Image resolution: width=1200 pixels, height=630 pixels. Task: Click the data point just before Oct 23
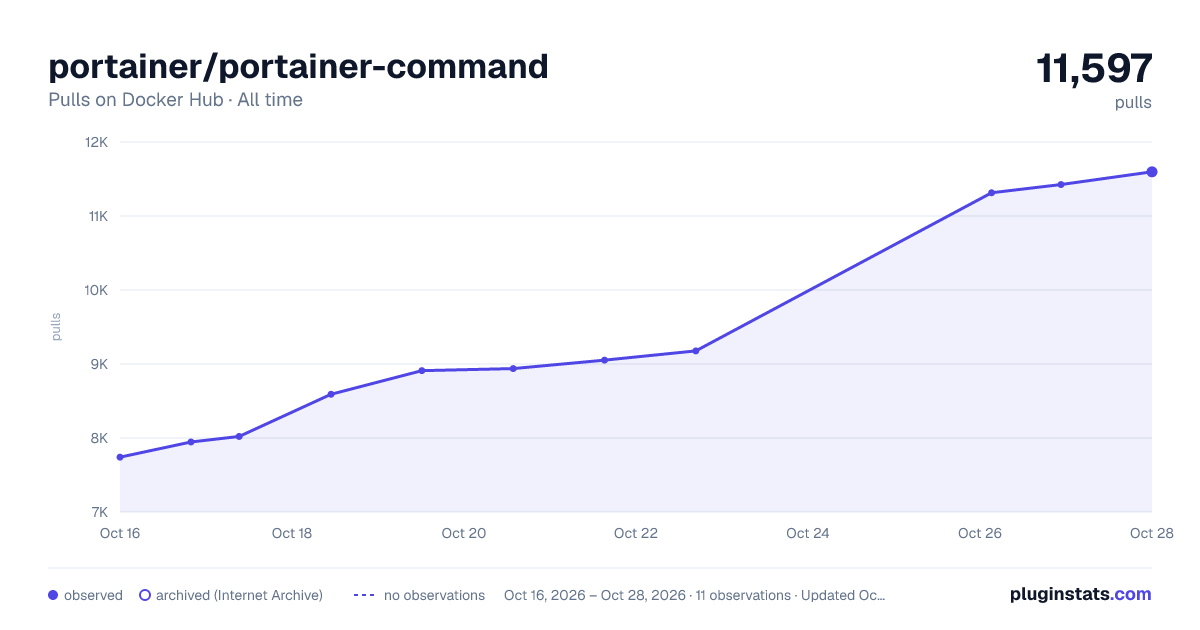pyautogui.click(x=695, y=351)
